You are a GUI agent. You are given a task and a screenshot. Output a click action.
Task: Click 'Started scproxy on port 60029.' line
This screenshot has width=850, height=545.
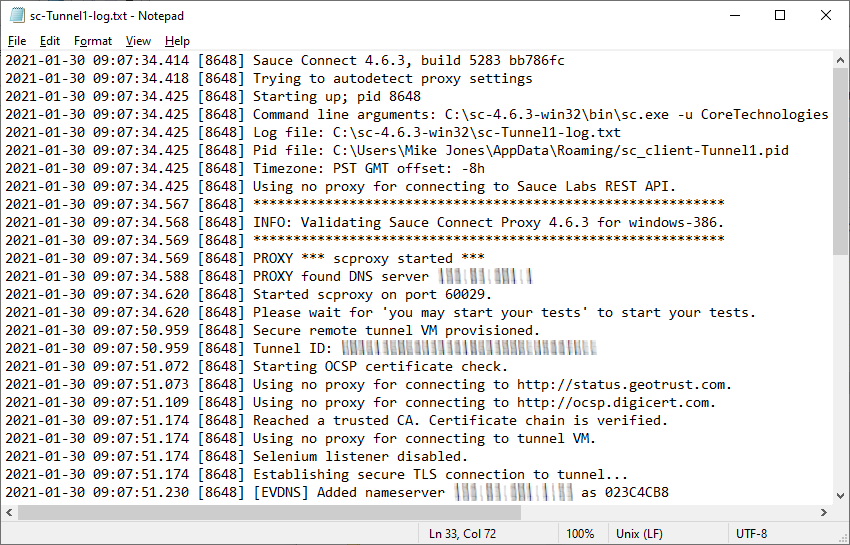pos(249,294)
